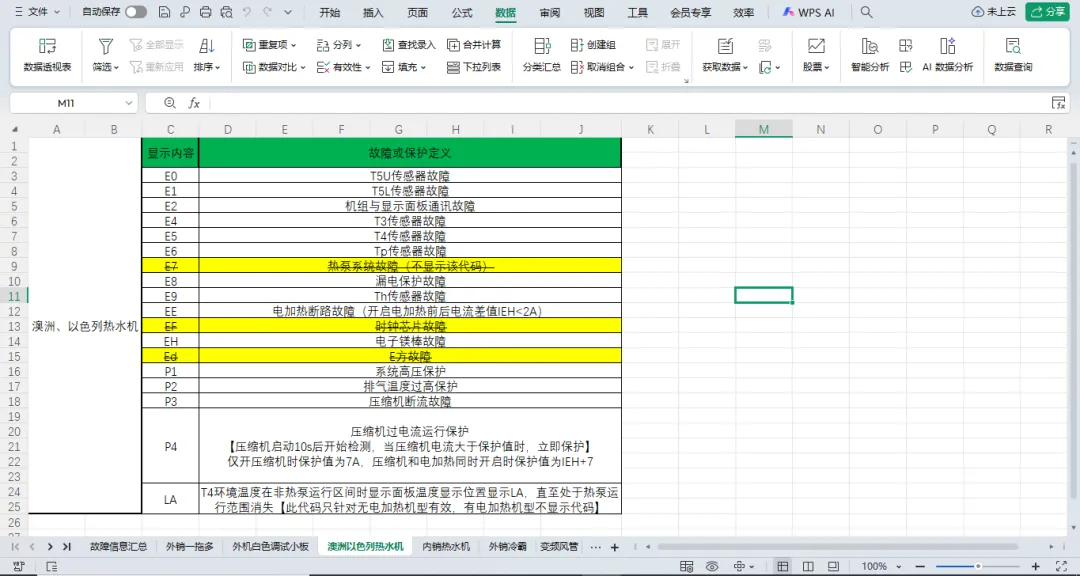The image size is (1080, 576).
Task: Open 数据查询 data query tool
Action: tap(1013, 55)
